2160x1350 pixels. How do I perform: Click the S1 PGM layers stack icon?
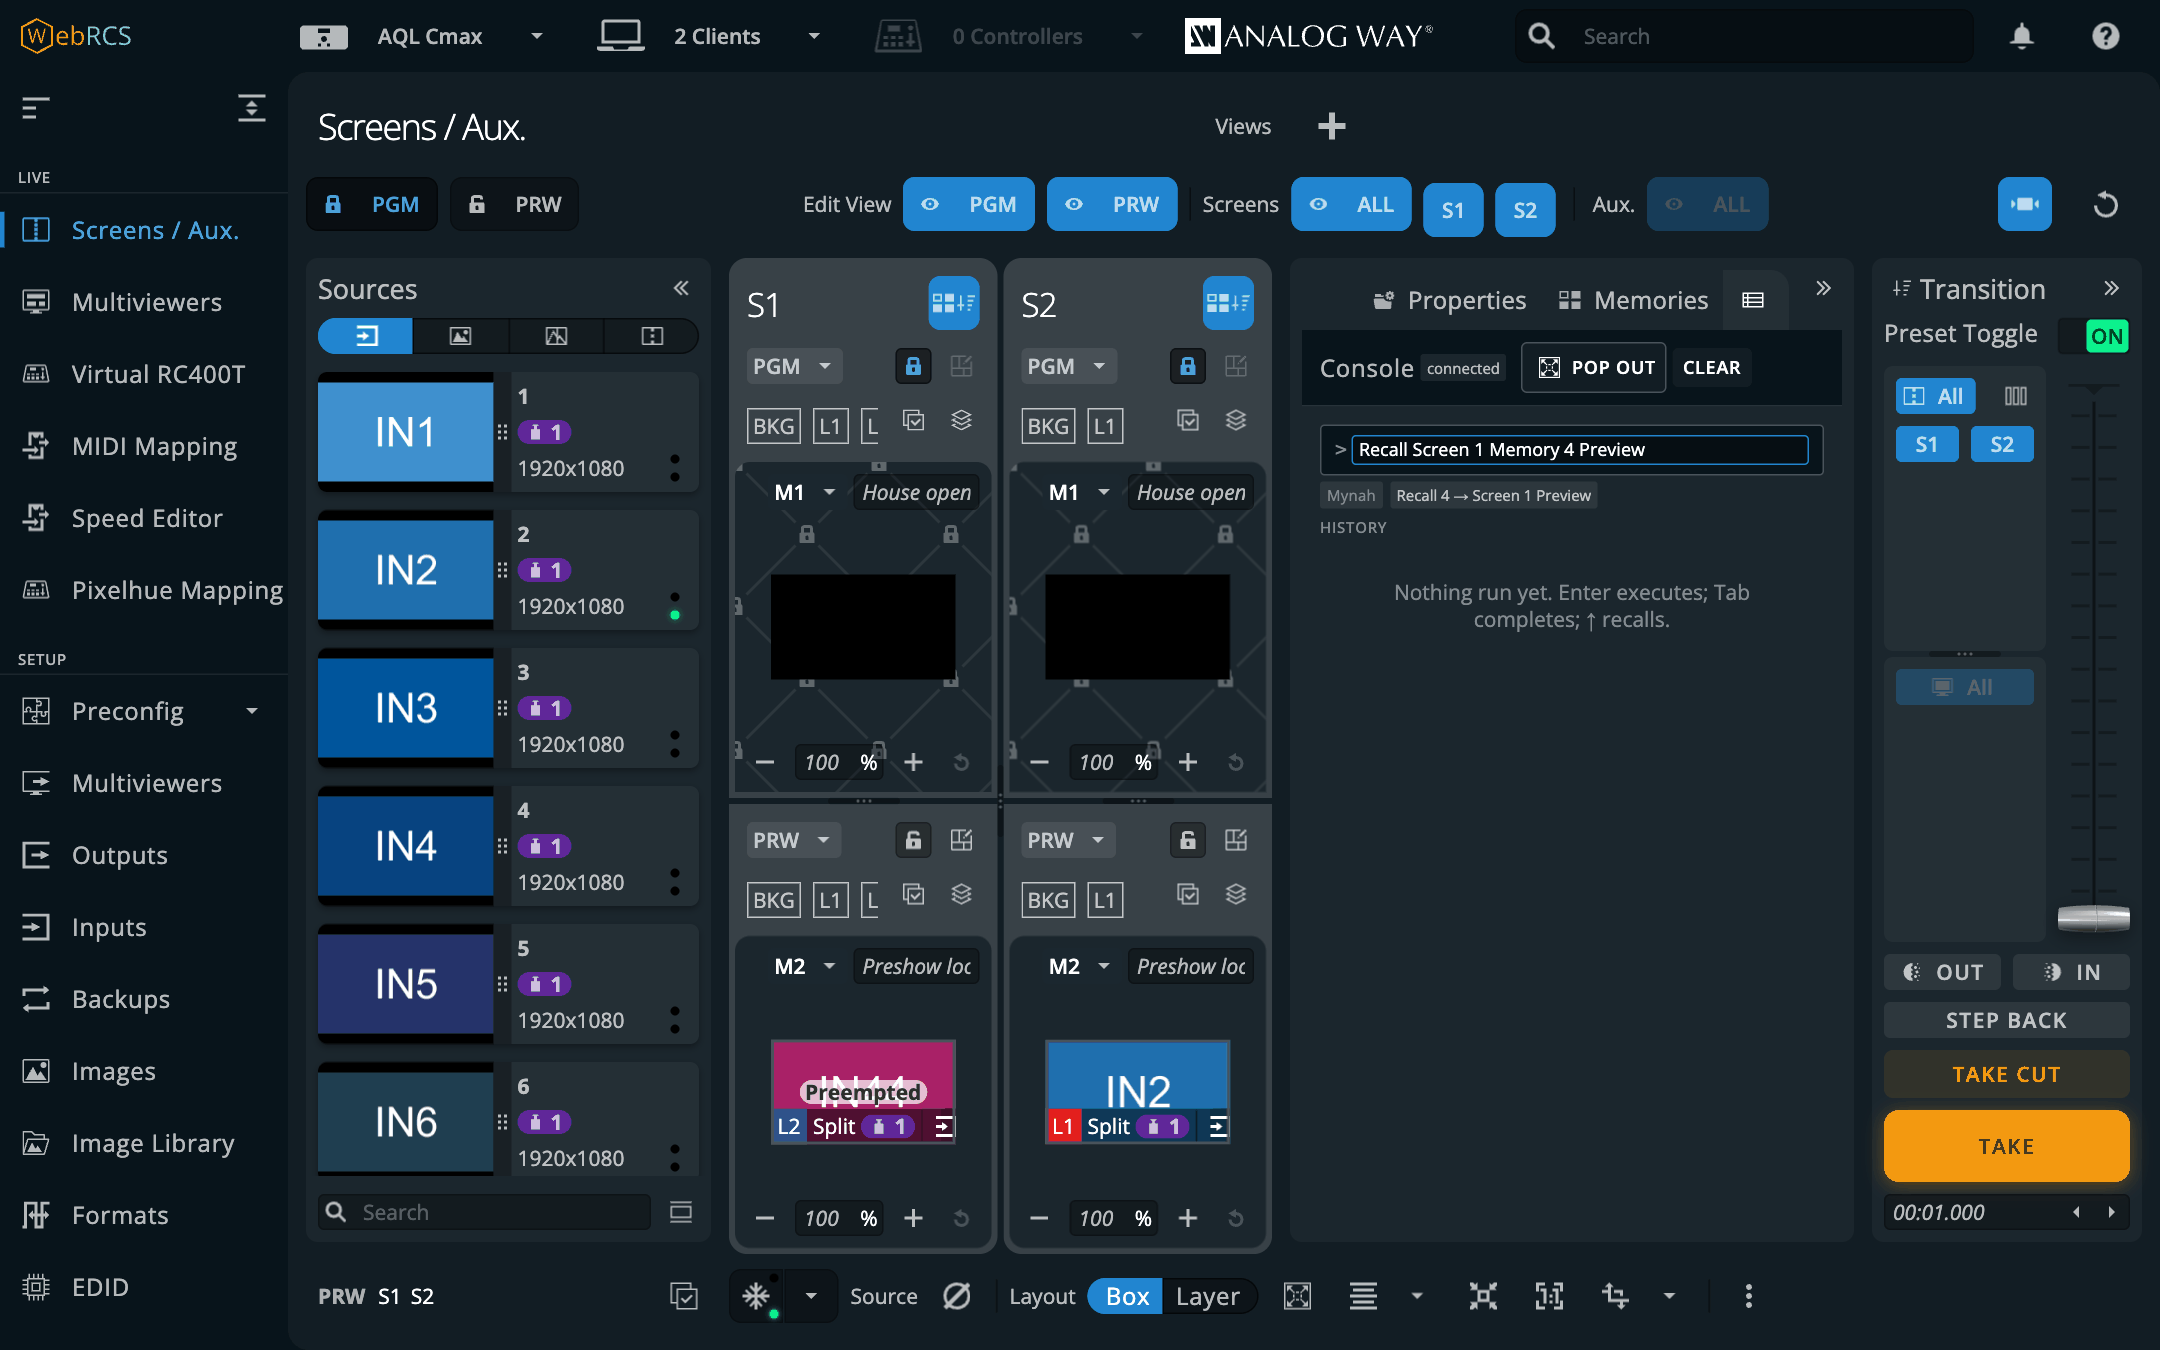(x=961, y=420)
